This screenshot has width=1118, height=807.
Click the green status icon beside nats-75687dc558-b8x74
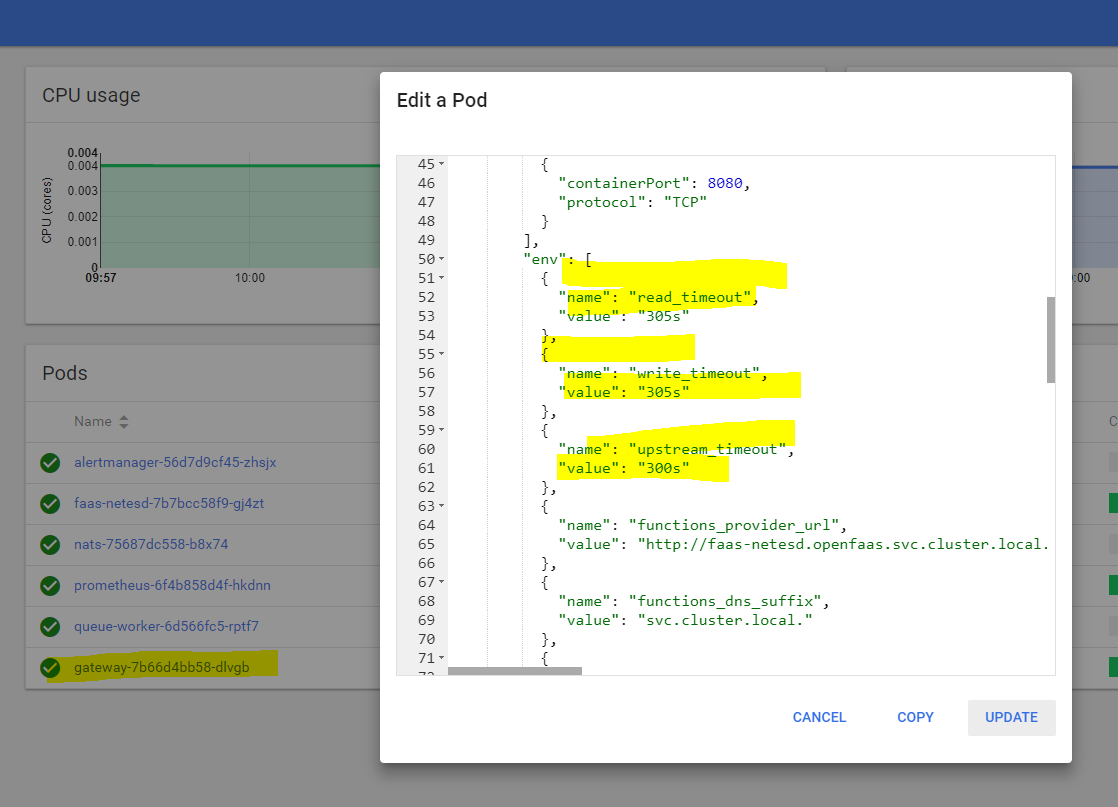tap(49, 544)
